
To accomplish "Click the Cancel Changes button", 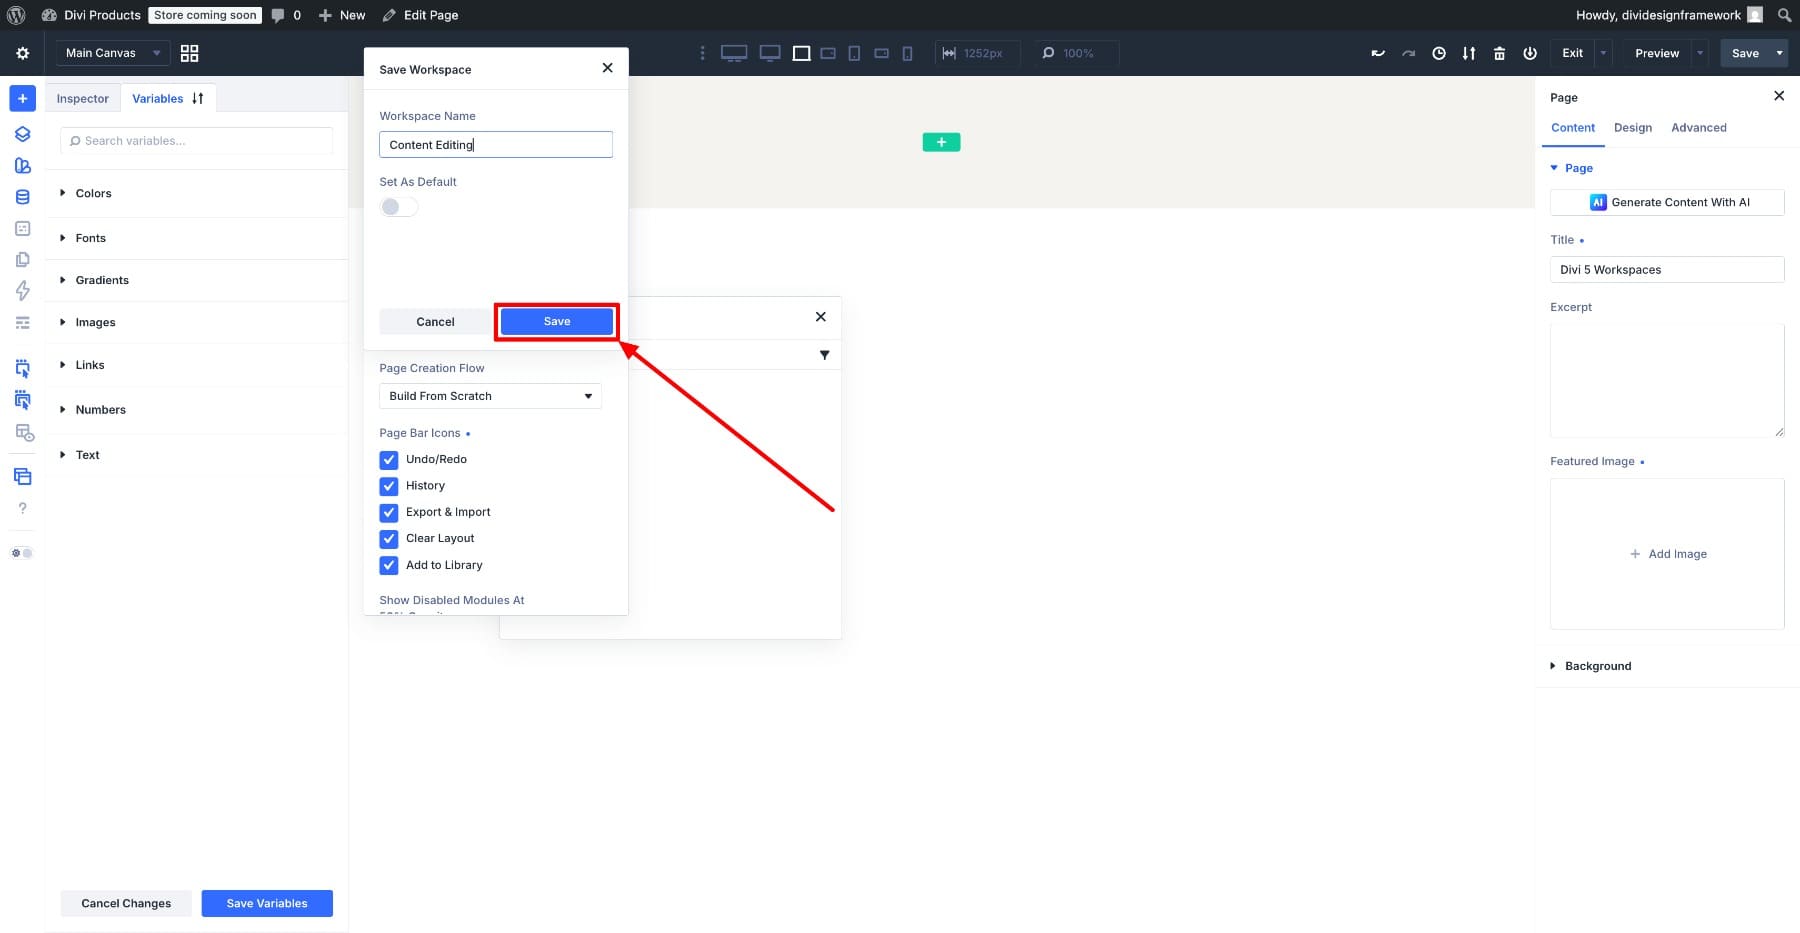I will pyautogui.click(x=126, y=903).
